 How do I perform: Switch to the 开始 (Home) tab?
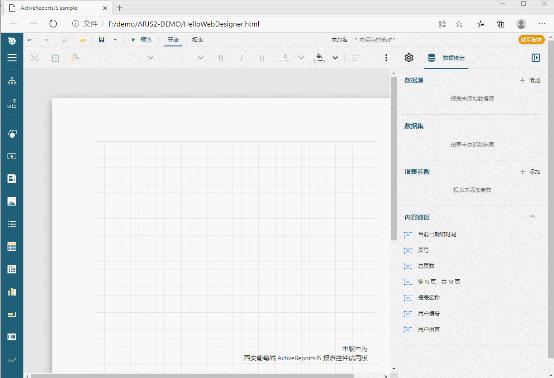click(x=173, y=40)
